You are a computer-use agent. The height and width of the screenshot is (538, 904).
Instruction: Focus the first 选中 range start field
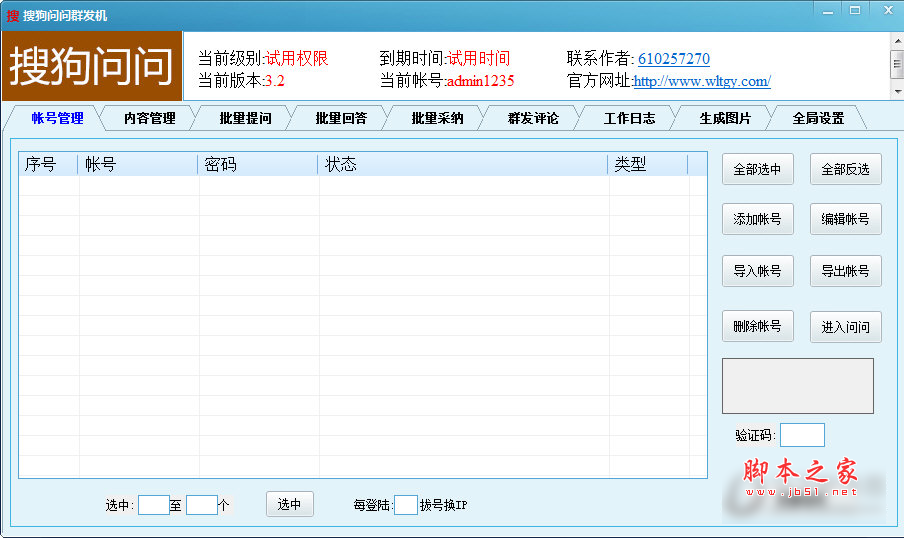(x=153, y=505)
